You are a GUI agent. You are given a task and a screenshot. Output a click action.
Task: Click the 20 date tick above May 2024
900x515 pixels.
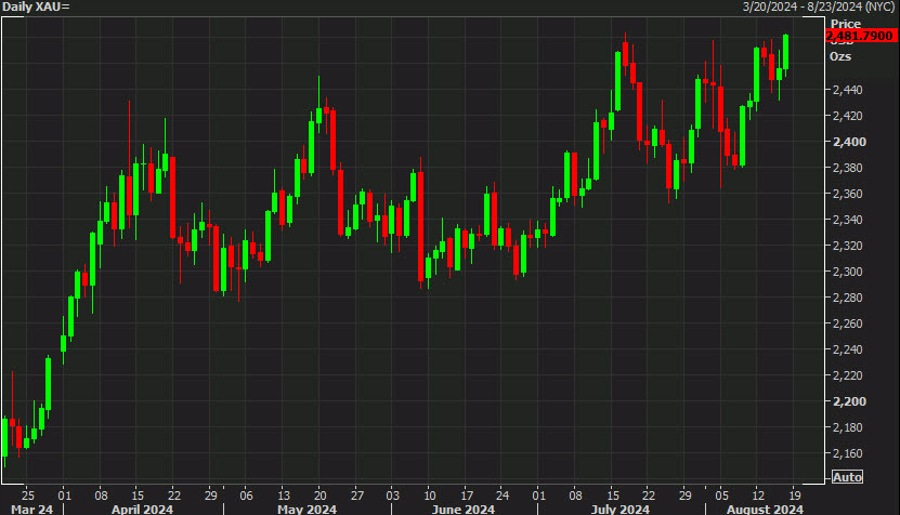click(x=320, y=495)
